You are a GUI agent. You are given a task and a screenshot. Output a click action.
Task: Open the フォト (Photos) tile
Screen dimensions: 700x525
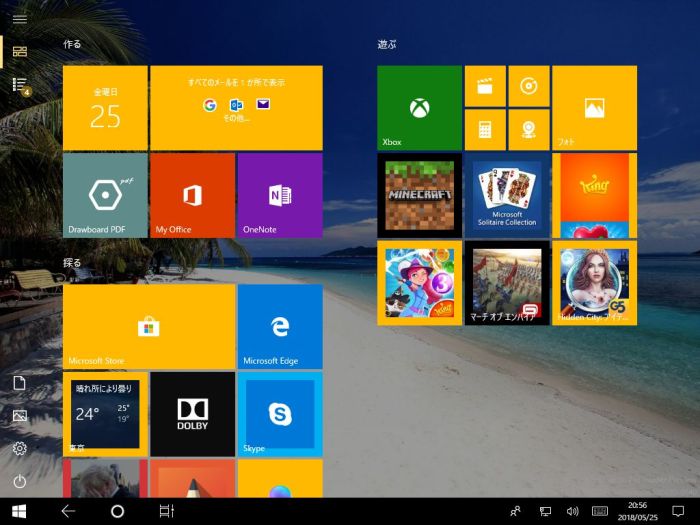coord(594,108)
